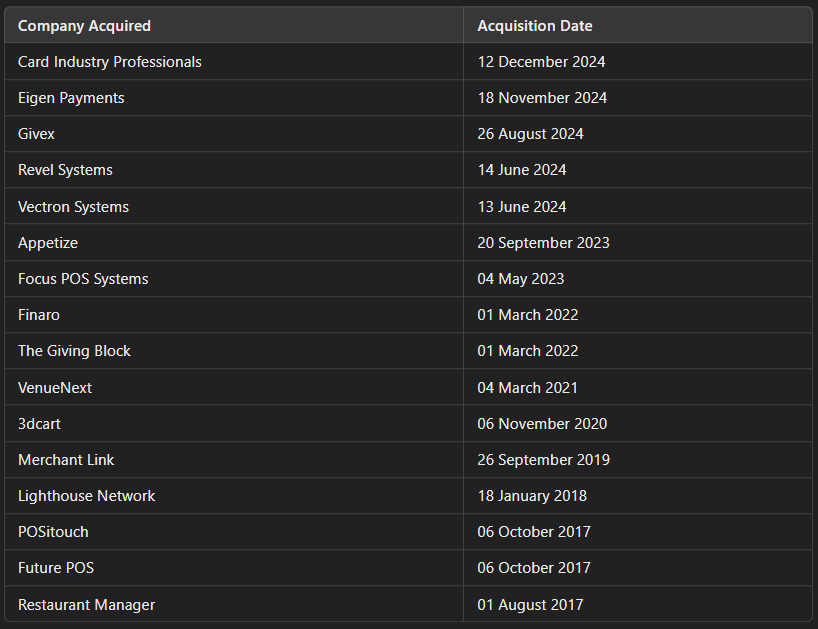Click the POSitouch entry
This screenshot has height=629, width=818.
click(53, 531)
